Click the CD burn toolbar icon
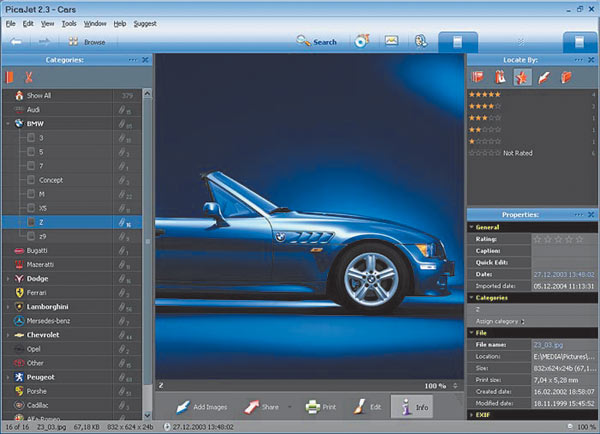600x434 pixels. [361, 41]
